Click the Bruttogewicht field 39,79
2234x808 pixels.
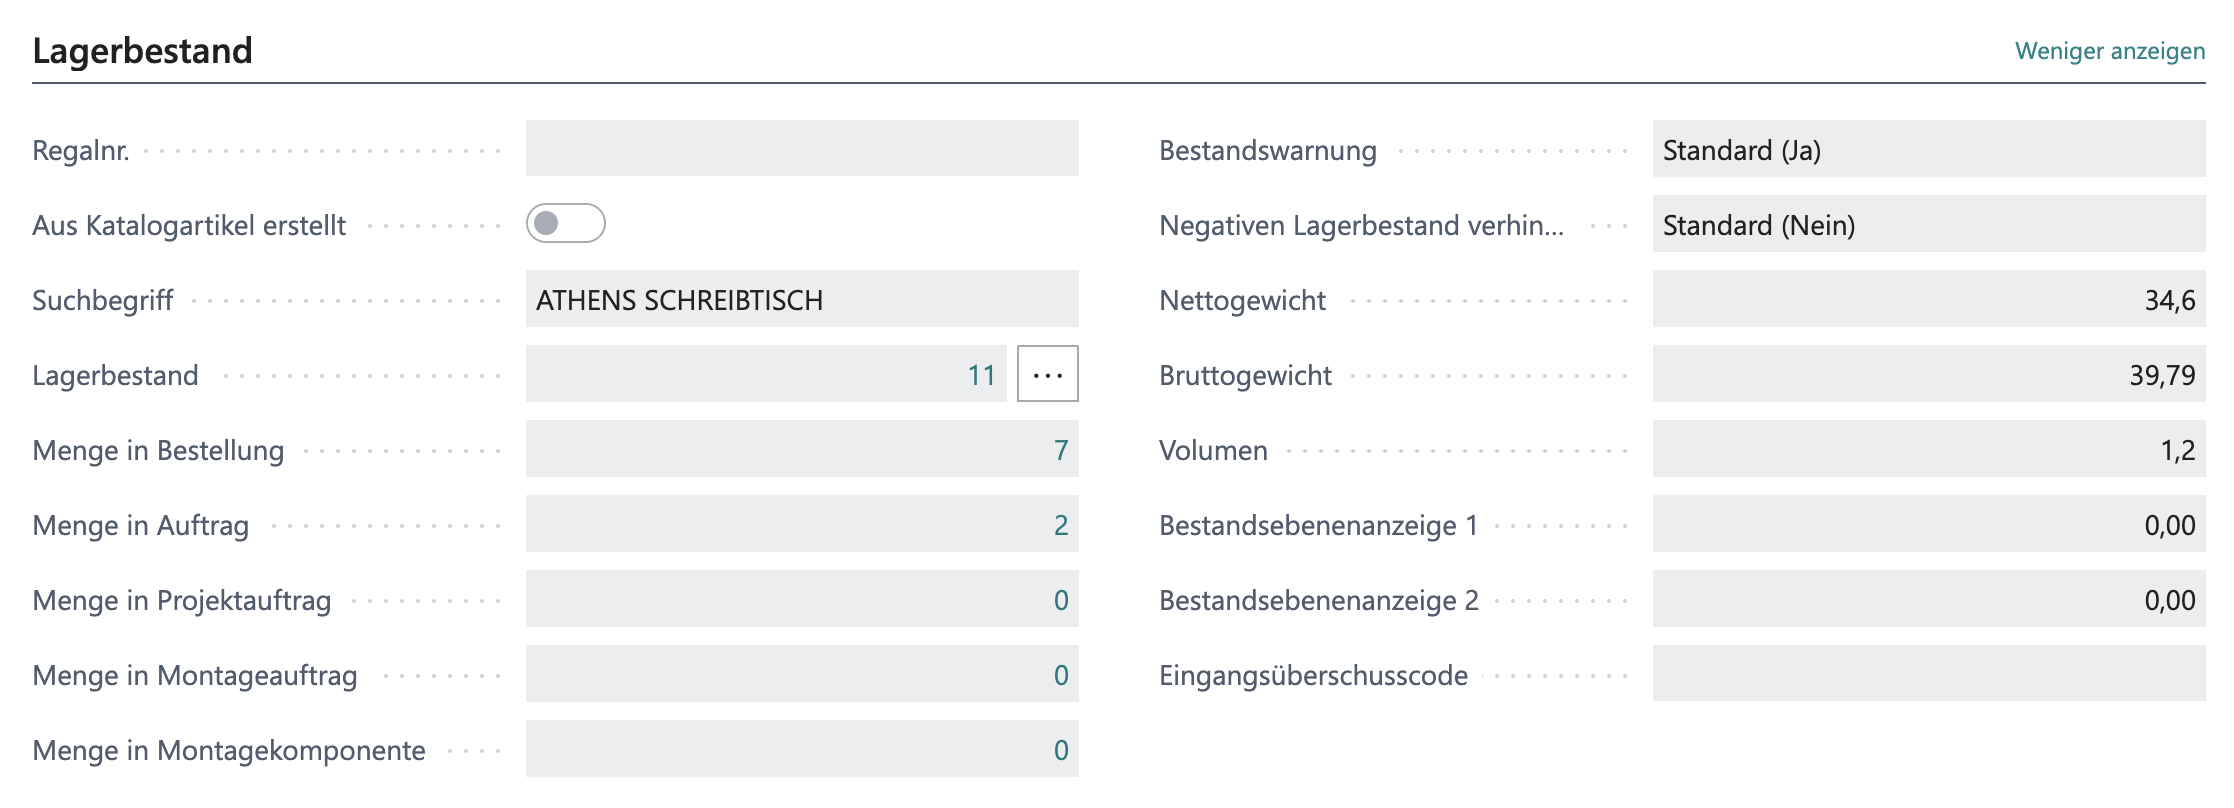(x=1927, y=374)
